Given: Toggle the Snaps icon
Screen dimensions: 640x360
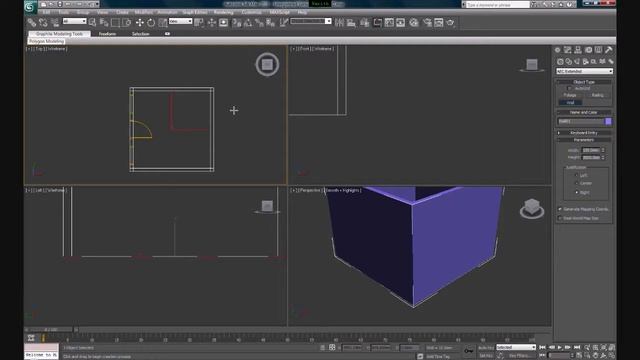Looking at the screenshot, I should click(x=237, y=22).
